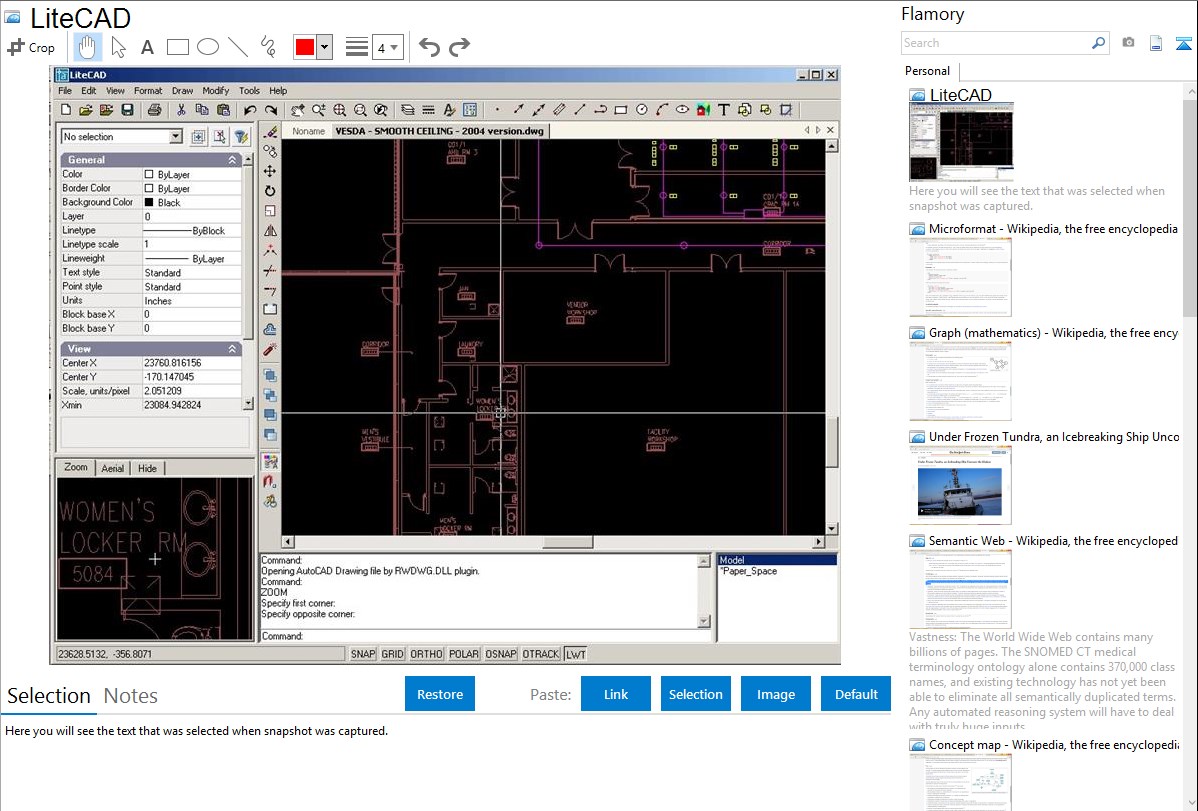This screenshot has height=811, width=1198.
Task: Click the New drawing icon in LiteCAD
Action: pyautogui.click(x=66, y=110)
